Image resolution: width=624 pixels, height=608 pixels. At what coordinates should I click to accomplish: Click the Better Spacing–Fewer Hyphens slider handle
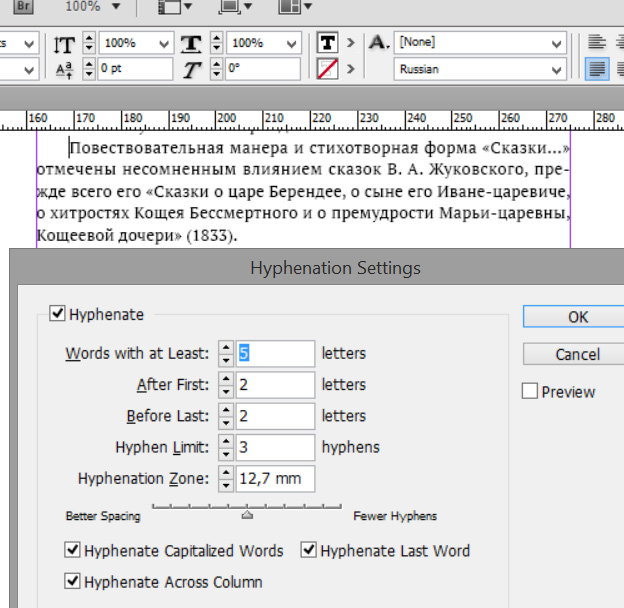(x=247, y=516)
